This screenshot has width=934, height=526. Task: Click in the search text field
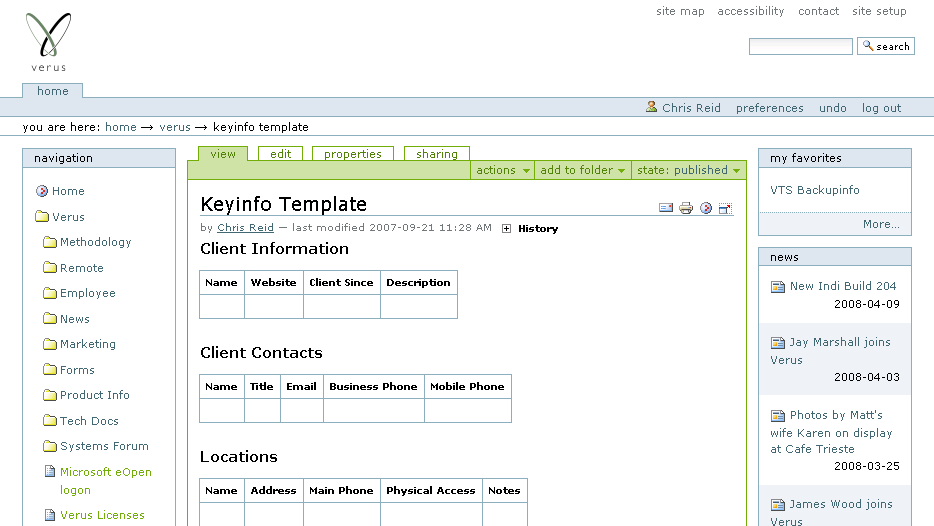click(800, 47)
